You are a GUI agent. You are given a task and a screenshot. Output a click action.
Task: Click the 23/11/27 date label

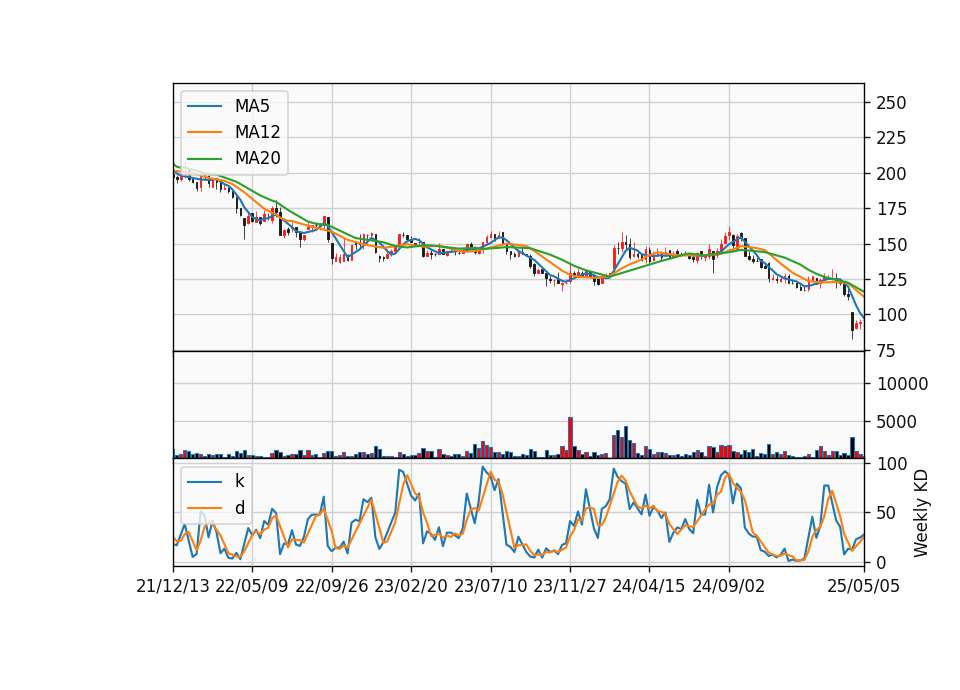(x=570, y=586)
